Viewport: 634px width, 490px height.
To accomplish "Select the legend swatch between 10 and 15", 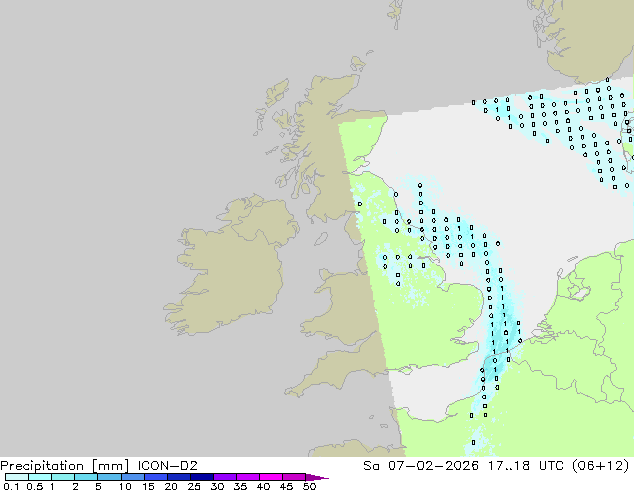I will (132, 477).
